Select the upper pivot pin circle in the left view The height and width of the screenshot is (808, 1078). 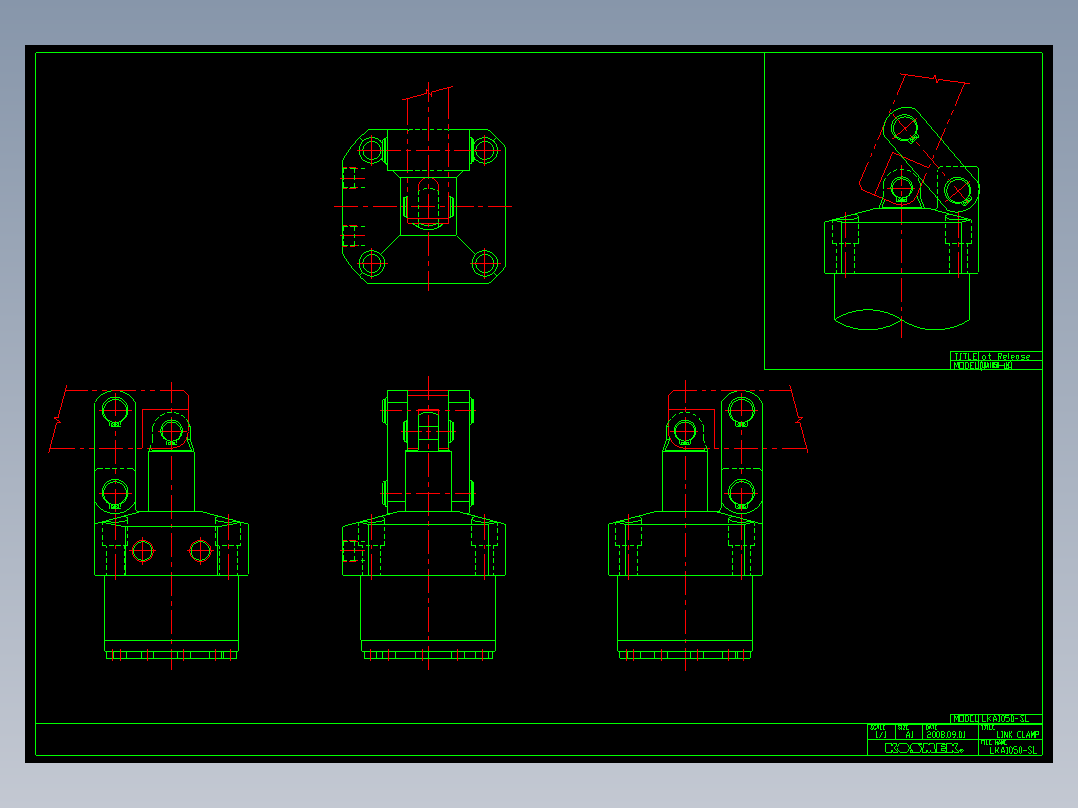coord(115,410)
